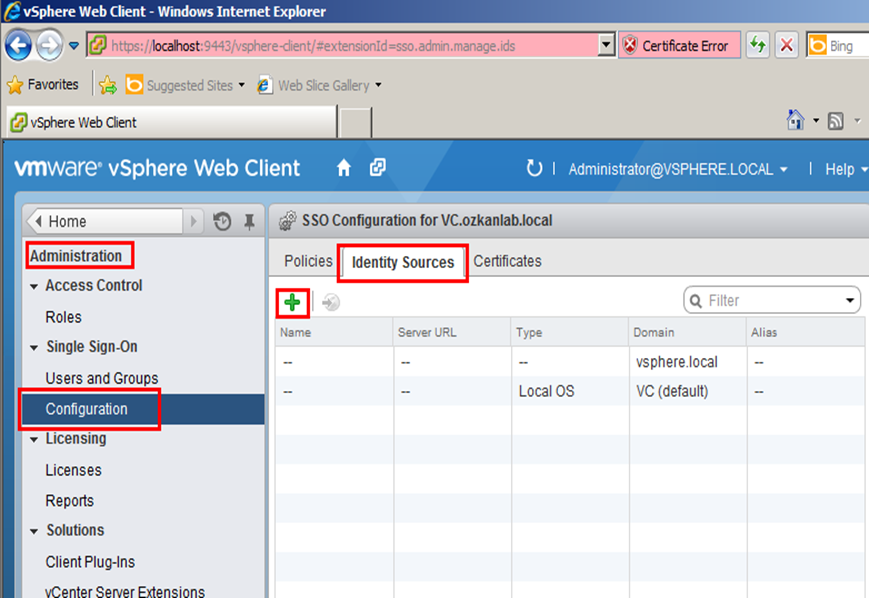This screenshot has width=869, height=598.
Task: Click the vSphere refresh circular arrow
Action: coord(534,168)
